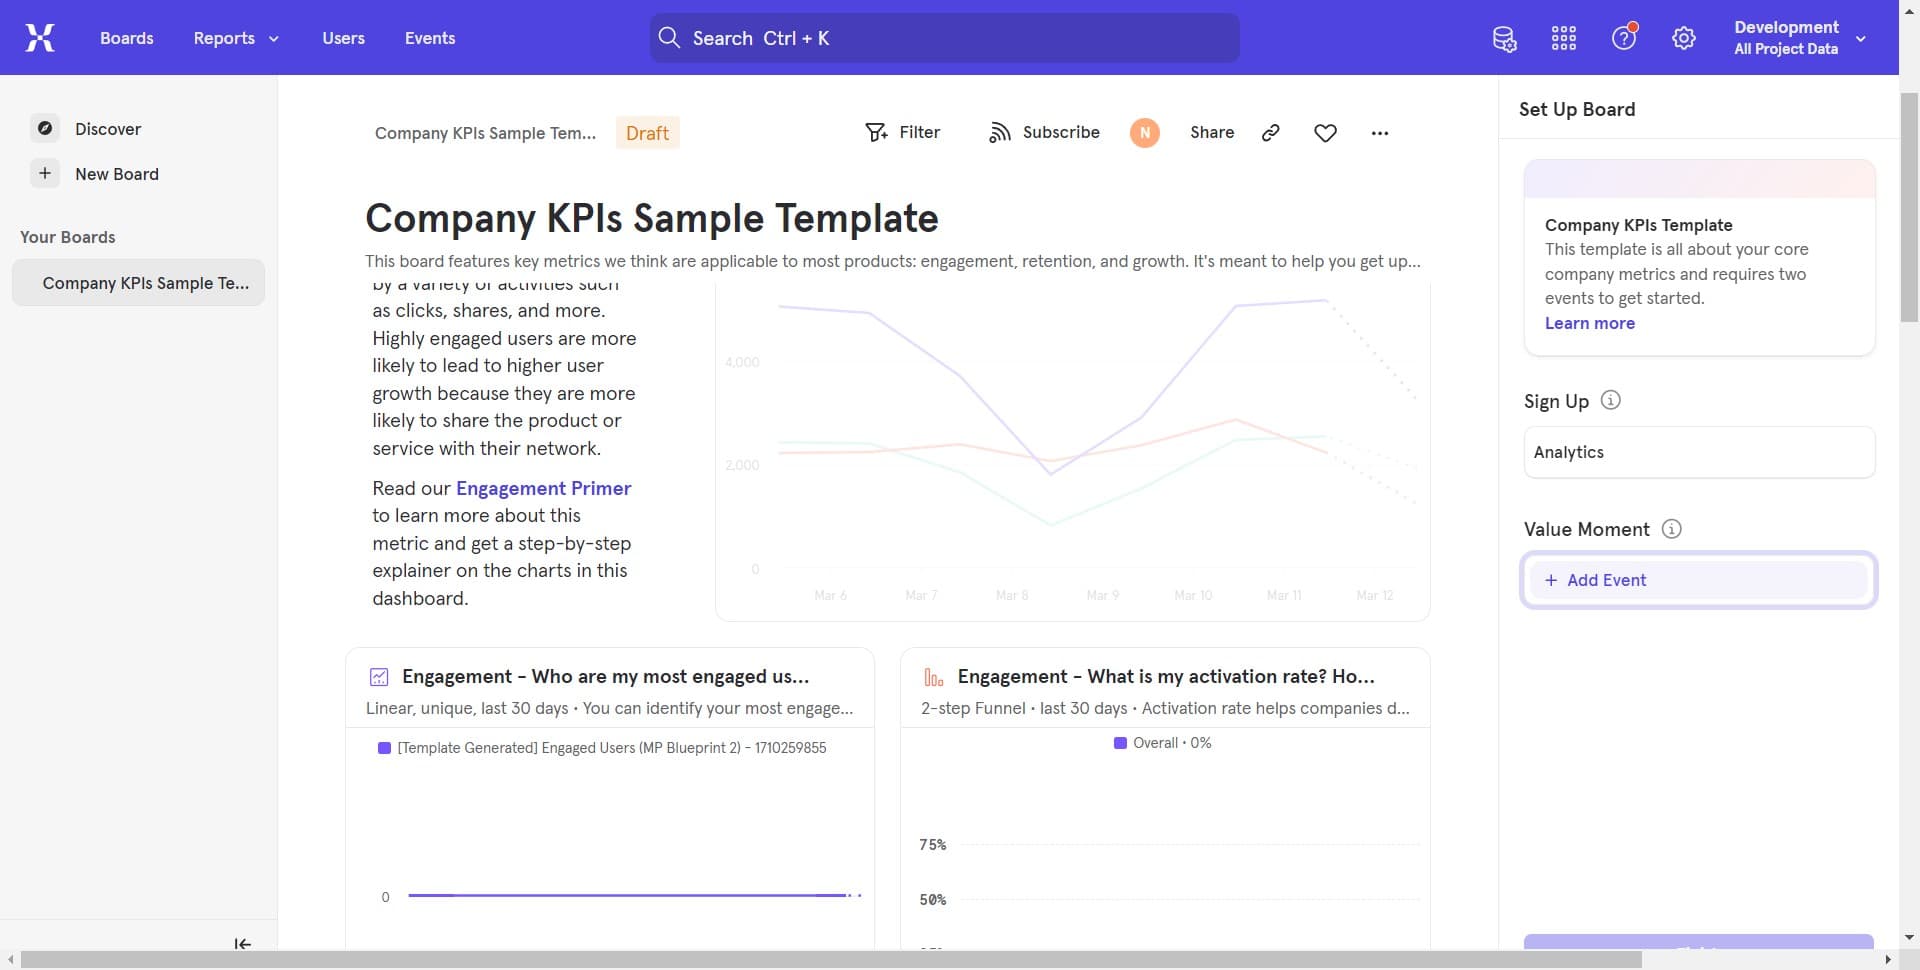Focus the Search input field
The width and height of the screenshot is (1920, 970).
tap(944, 38)
